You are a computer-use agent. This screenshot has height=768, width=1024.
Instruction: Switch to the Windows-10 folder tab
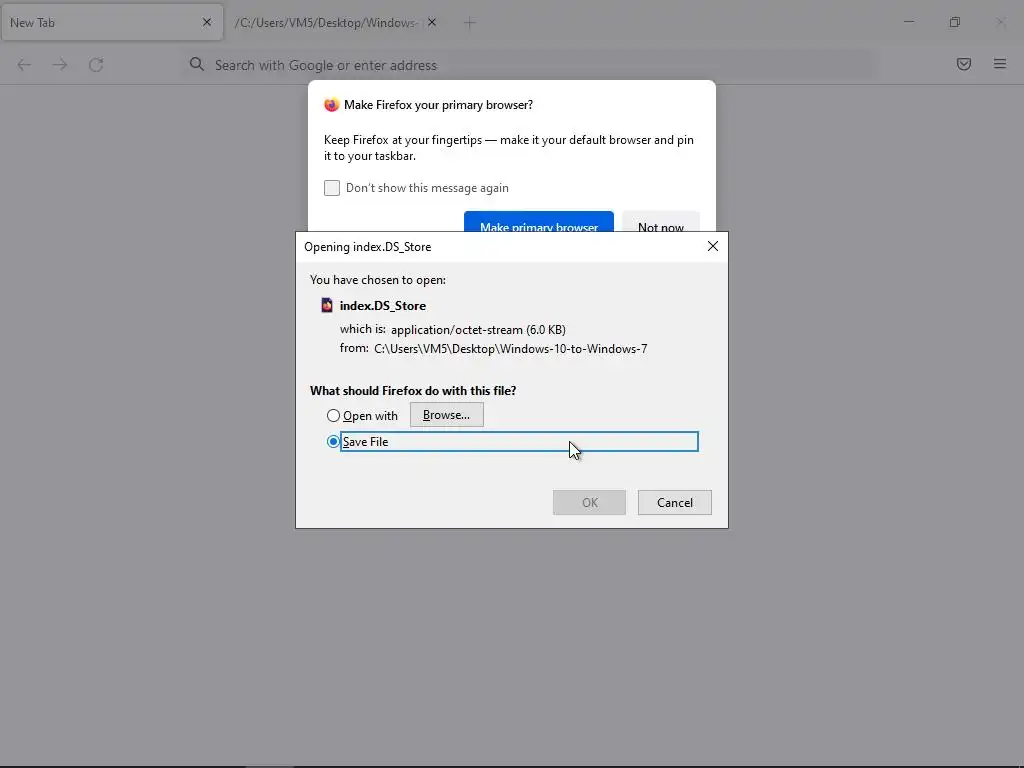(327, 23)
